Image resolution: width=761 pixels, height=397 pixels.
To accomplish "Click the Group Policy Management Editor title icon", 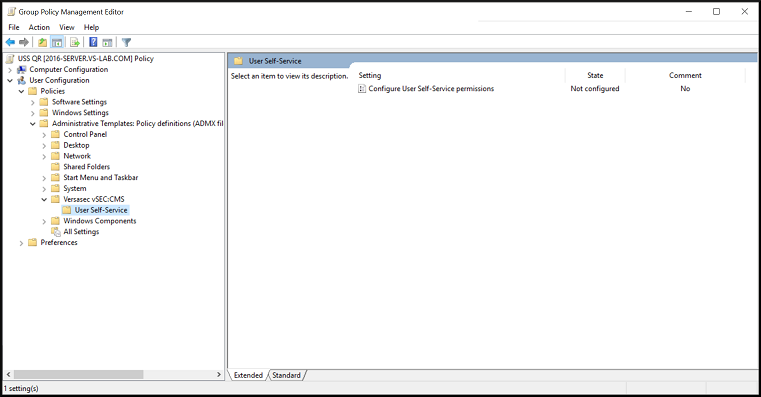I will point(12,12).
